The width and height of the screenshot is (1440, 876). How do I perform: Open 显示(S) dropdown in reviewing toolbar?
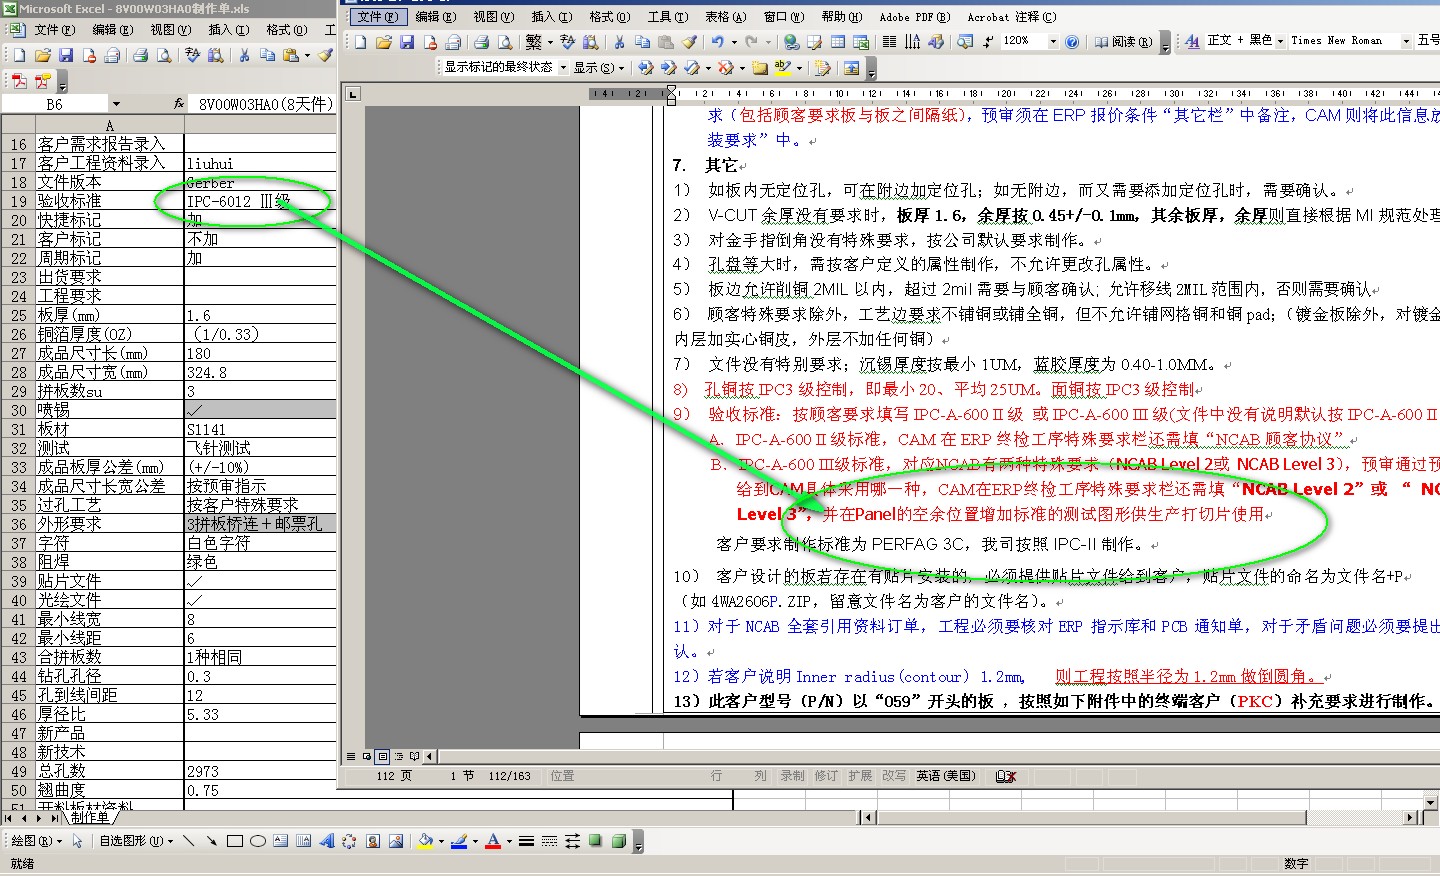(x=599, y=67)
